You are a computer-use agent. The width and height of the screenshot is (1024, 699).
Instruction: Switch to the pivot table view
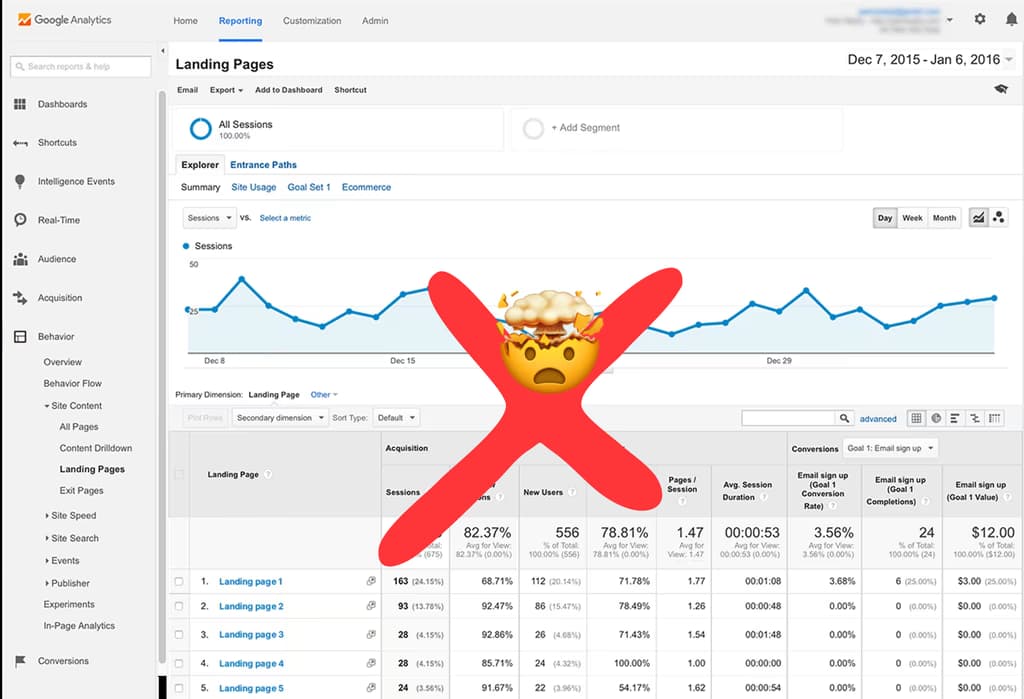(993, 418)
